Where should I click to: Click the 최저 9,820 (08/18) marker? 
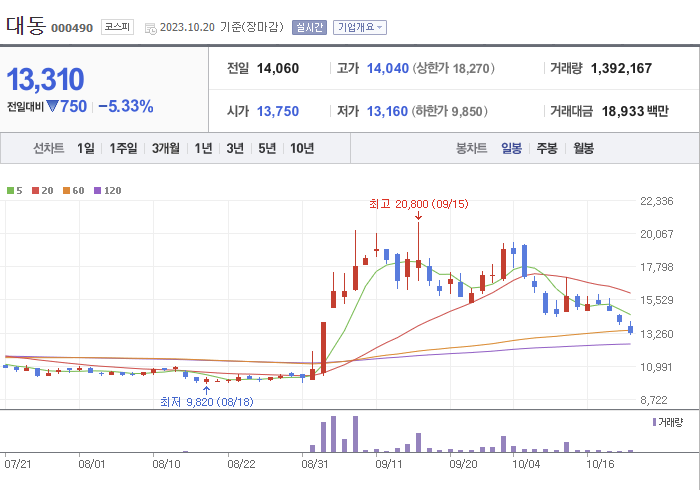click(x=207, y=402)
